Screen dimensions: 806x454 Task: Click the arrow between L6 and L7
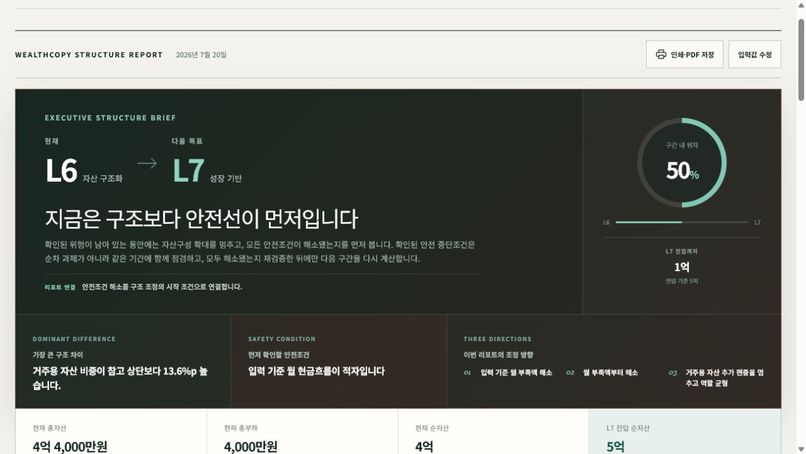(x=147, y=164)
